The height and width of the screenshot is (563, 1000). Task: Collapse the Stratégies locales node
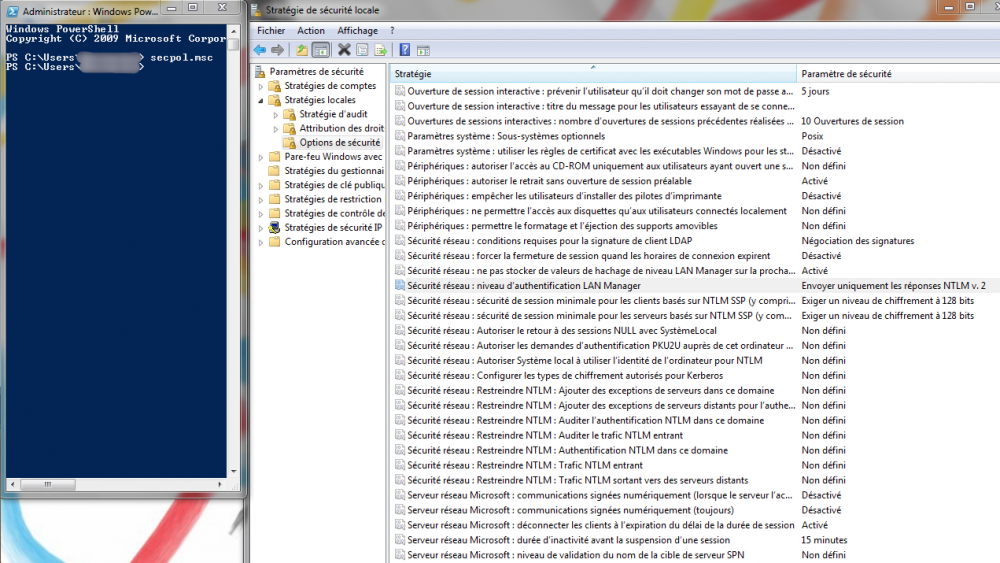tap(262, 100)
